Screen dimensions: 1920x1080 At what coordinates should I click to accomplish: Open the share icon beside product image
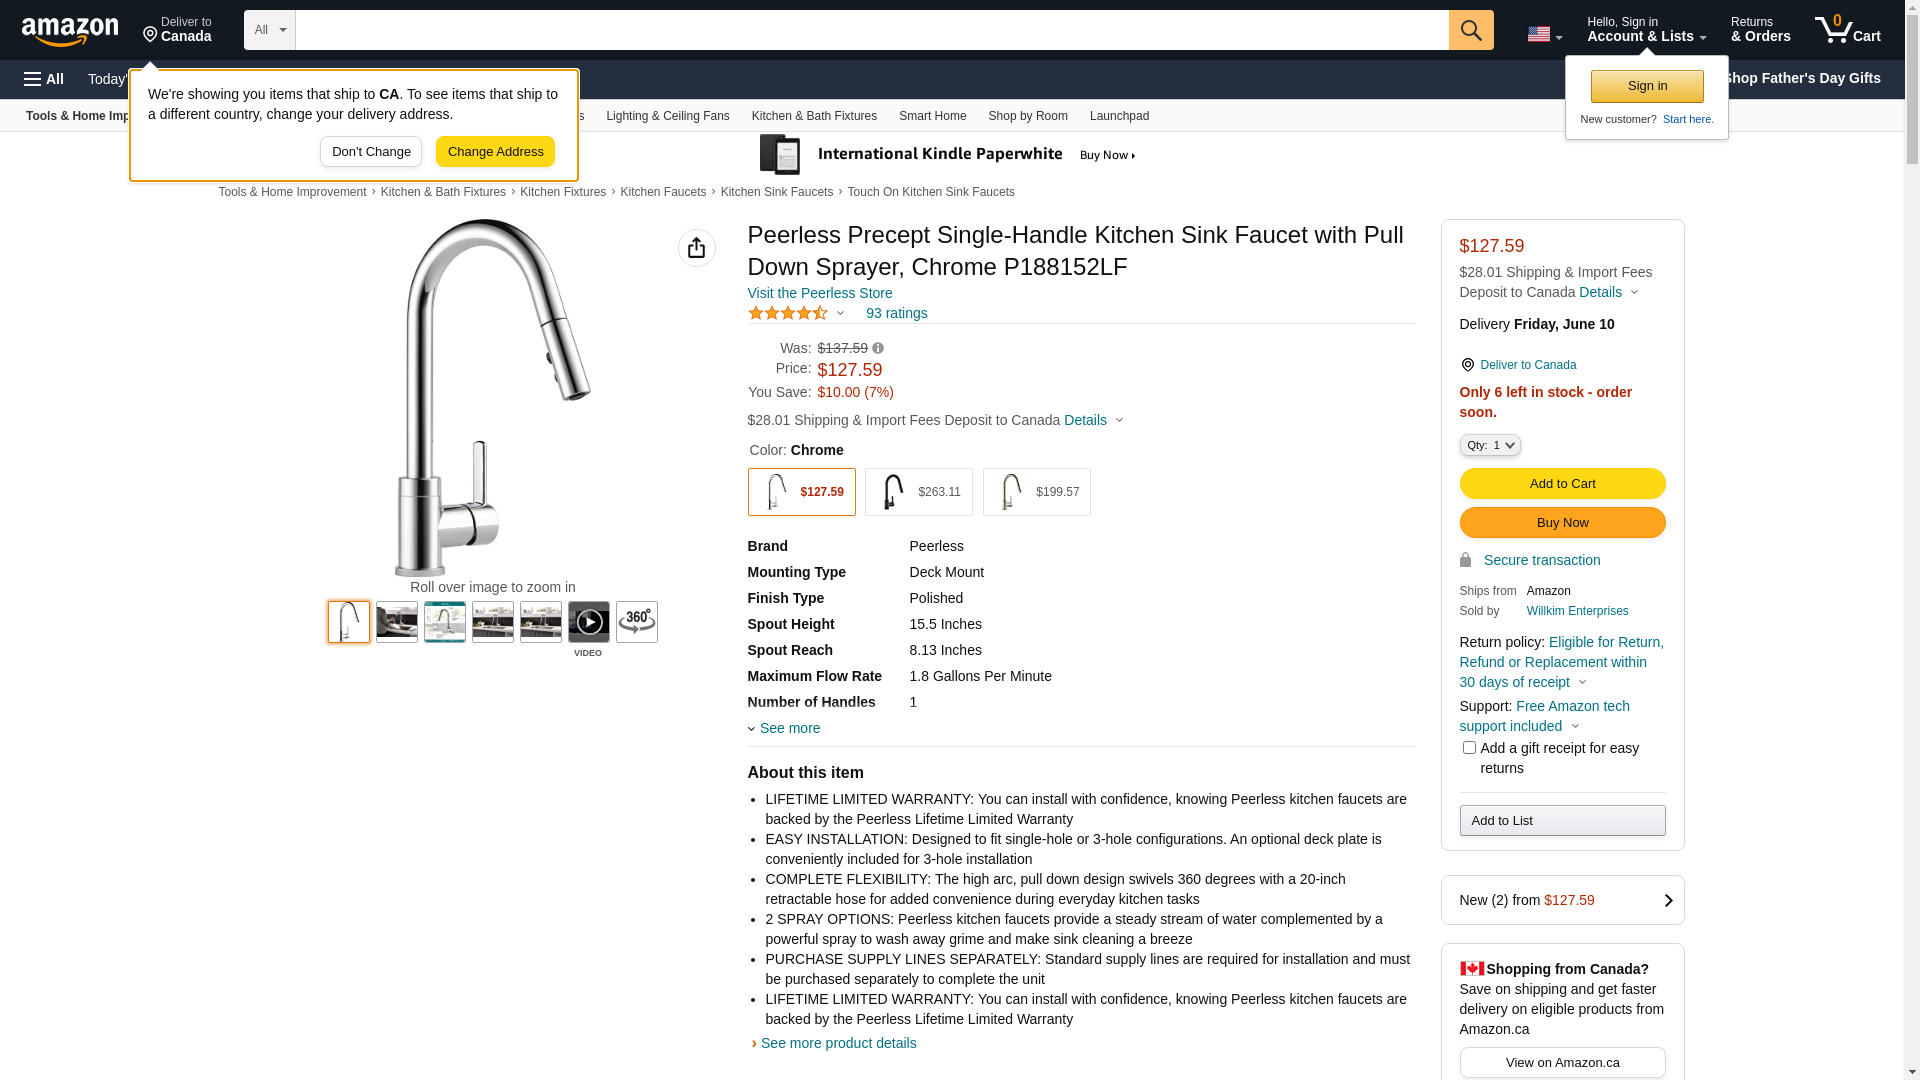pos(696,248)
